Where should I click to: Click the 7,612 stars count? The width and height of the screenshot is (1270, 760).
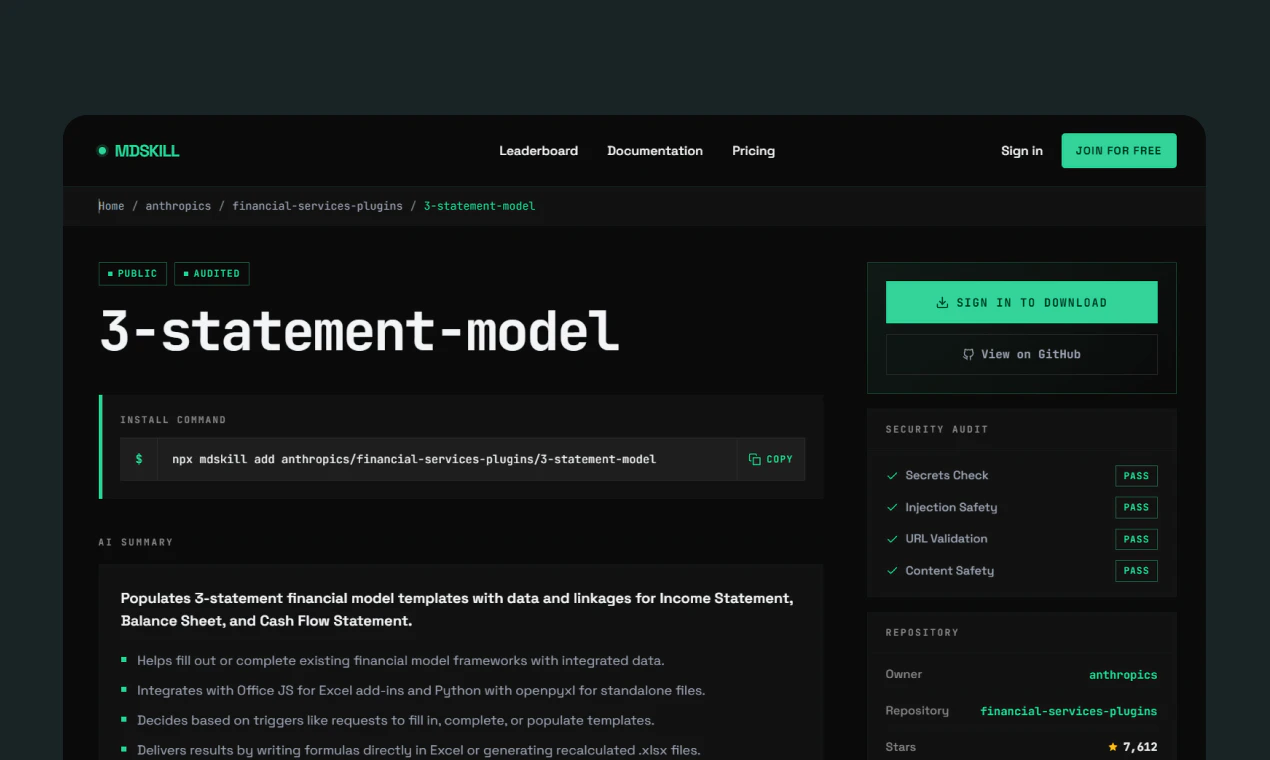(x=1140, y=747)
